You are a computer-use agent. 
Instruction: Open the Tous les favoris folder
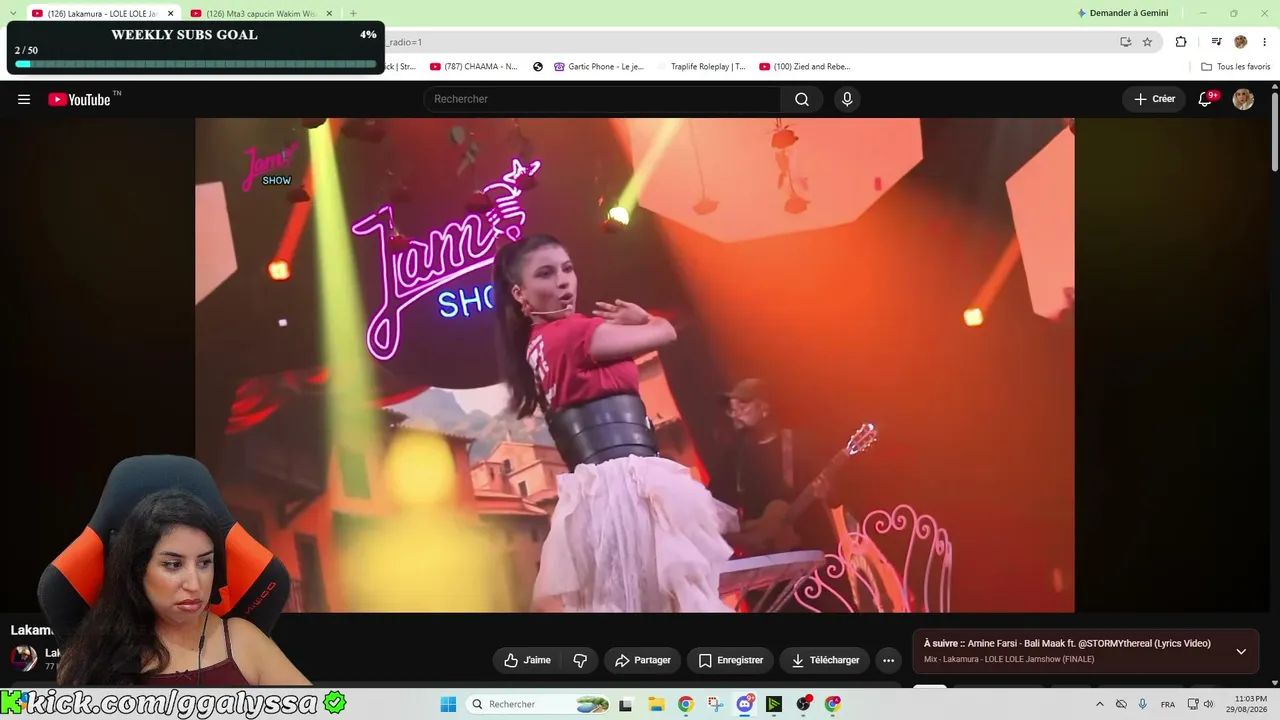(1235, 67)
